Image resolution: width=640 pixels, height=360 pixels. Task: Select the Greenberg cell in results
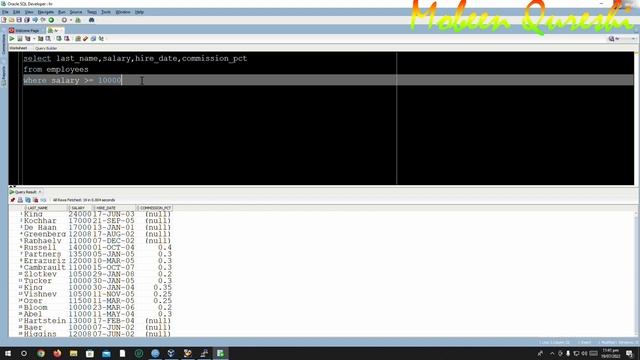pyautogui.click(x=45, y=234)
